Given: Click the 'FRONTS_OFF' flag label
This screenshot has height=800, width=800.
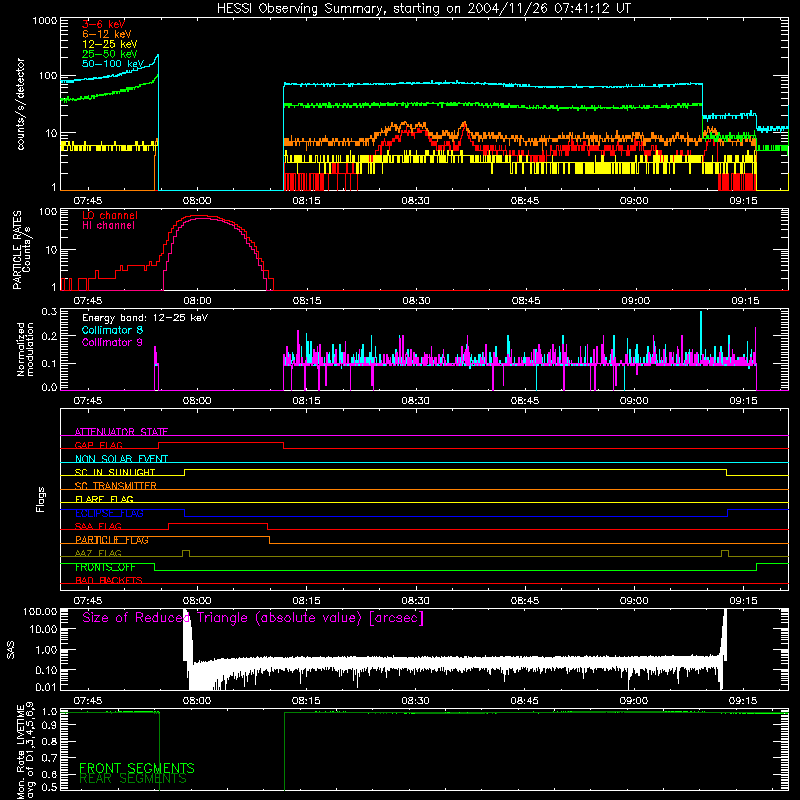Looking at the screenshot, I should pos(105,567).
